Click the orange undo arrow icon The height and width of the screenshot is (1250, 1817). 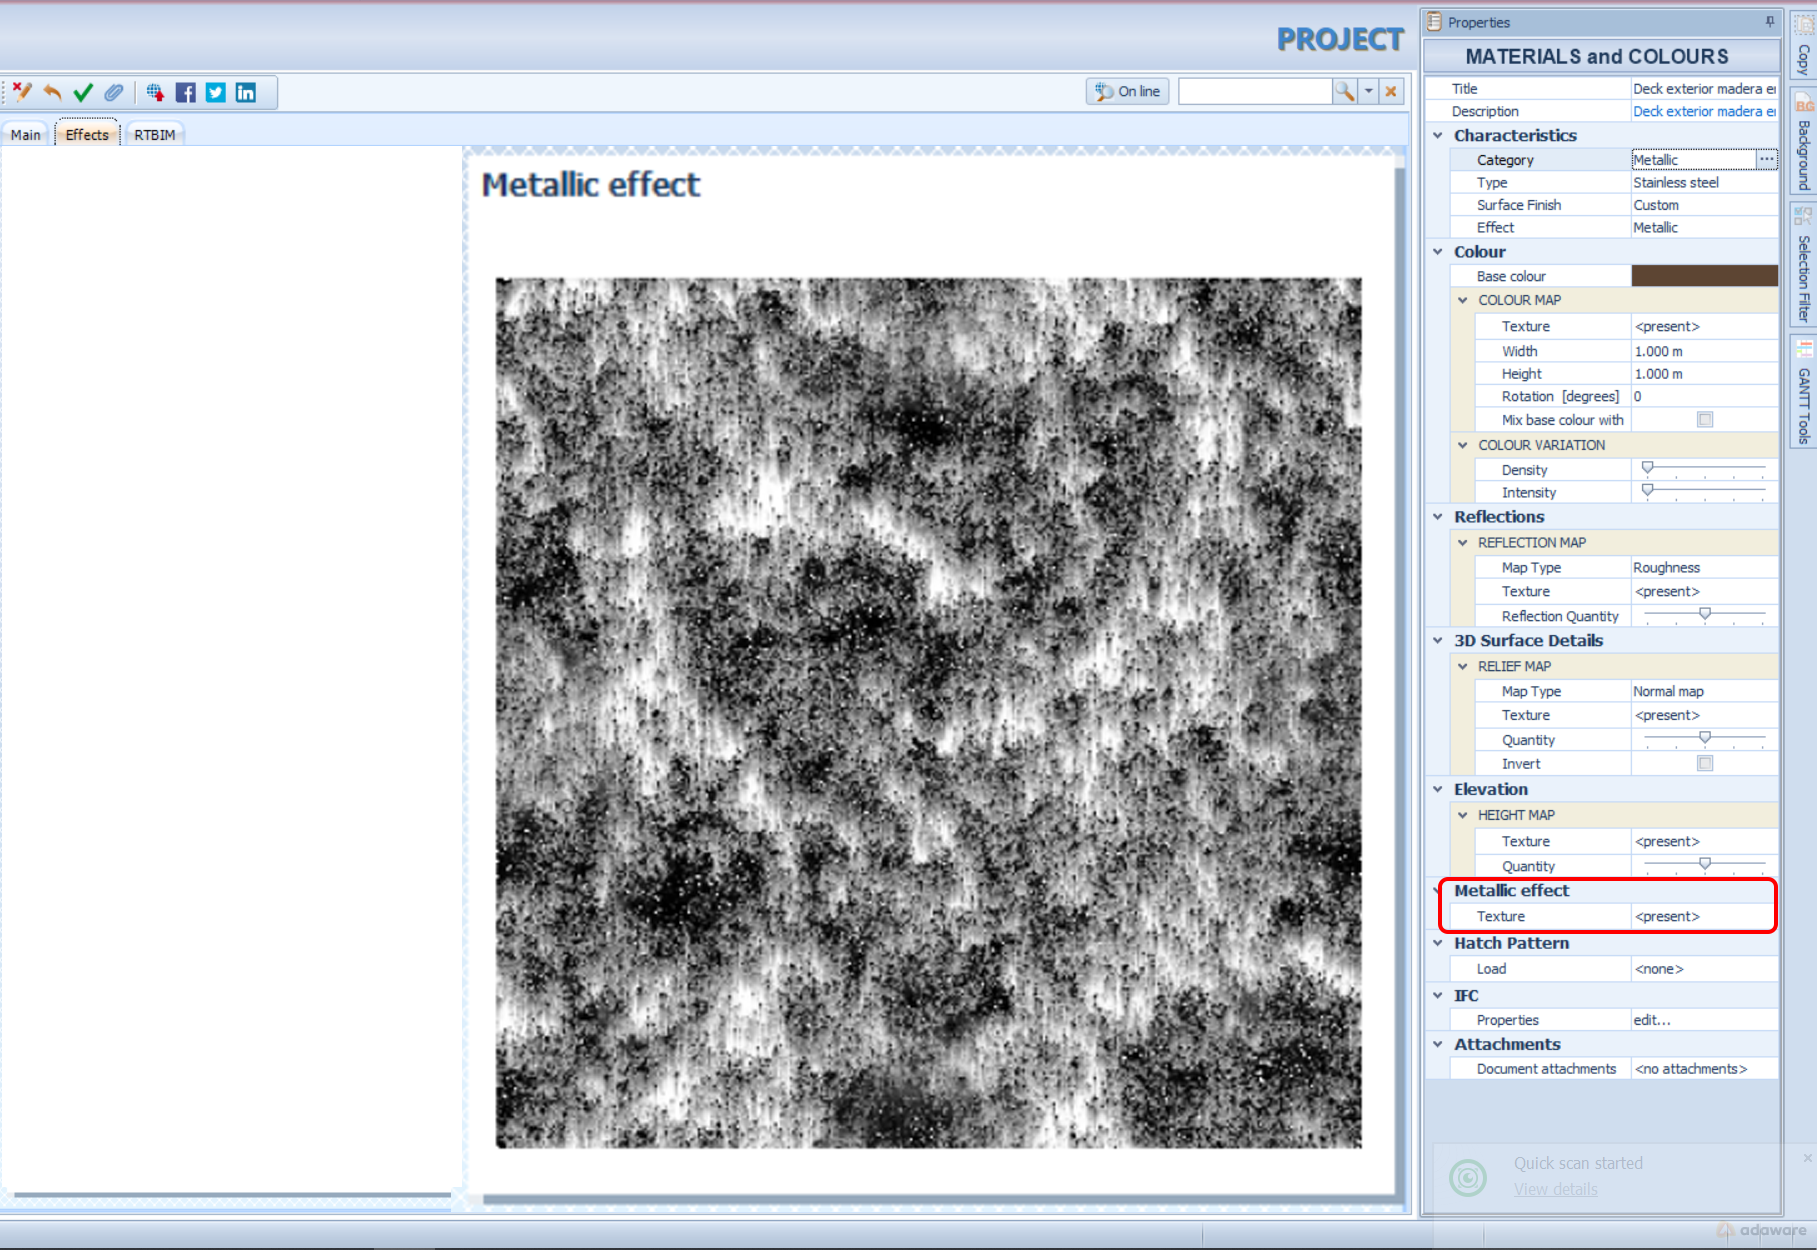(x=52, y=92)
